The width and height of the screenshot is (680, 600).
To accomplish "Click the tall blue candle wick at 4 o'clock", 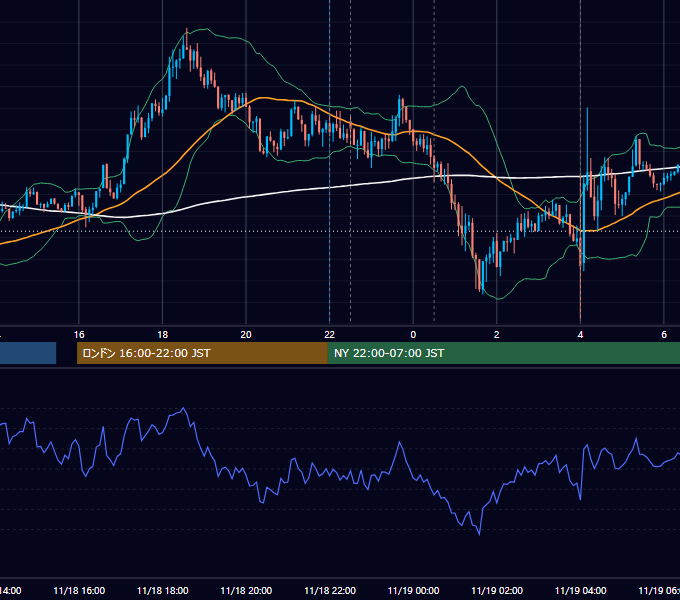I will [x=587, y=139].
